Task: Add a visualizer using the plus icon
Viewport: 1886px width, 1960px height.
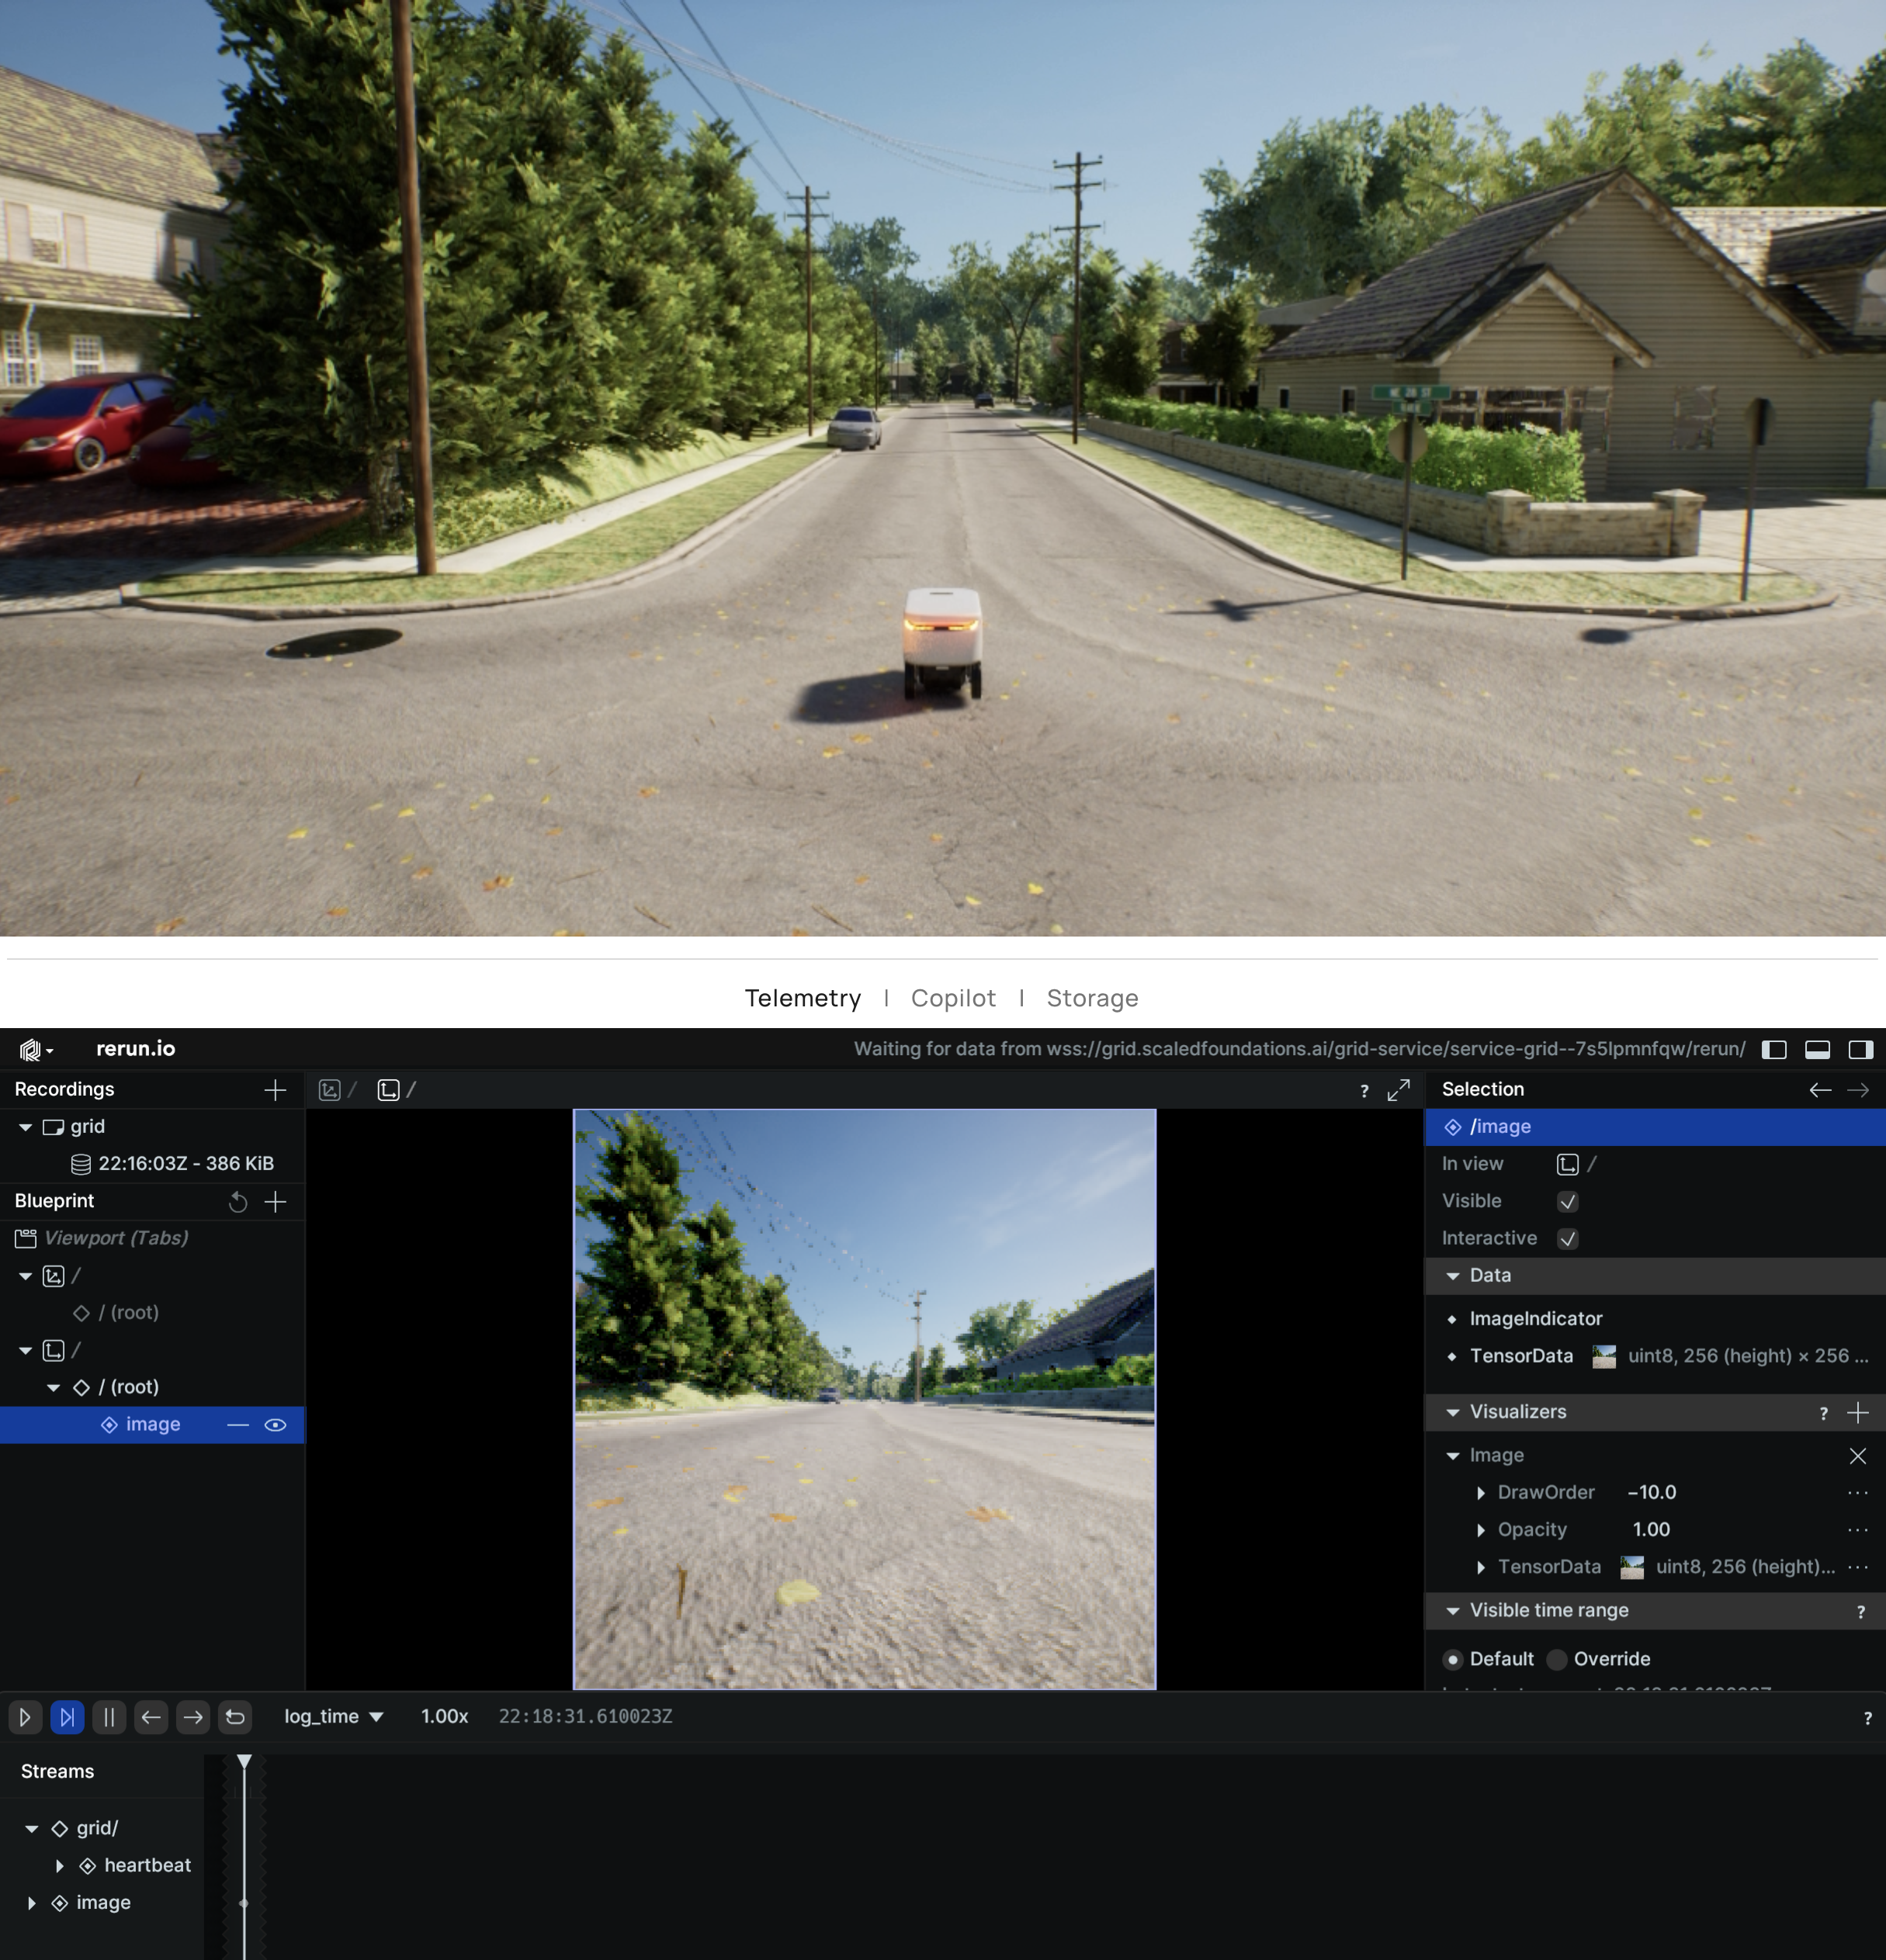Action: [1857, 1412]
